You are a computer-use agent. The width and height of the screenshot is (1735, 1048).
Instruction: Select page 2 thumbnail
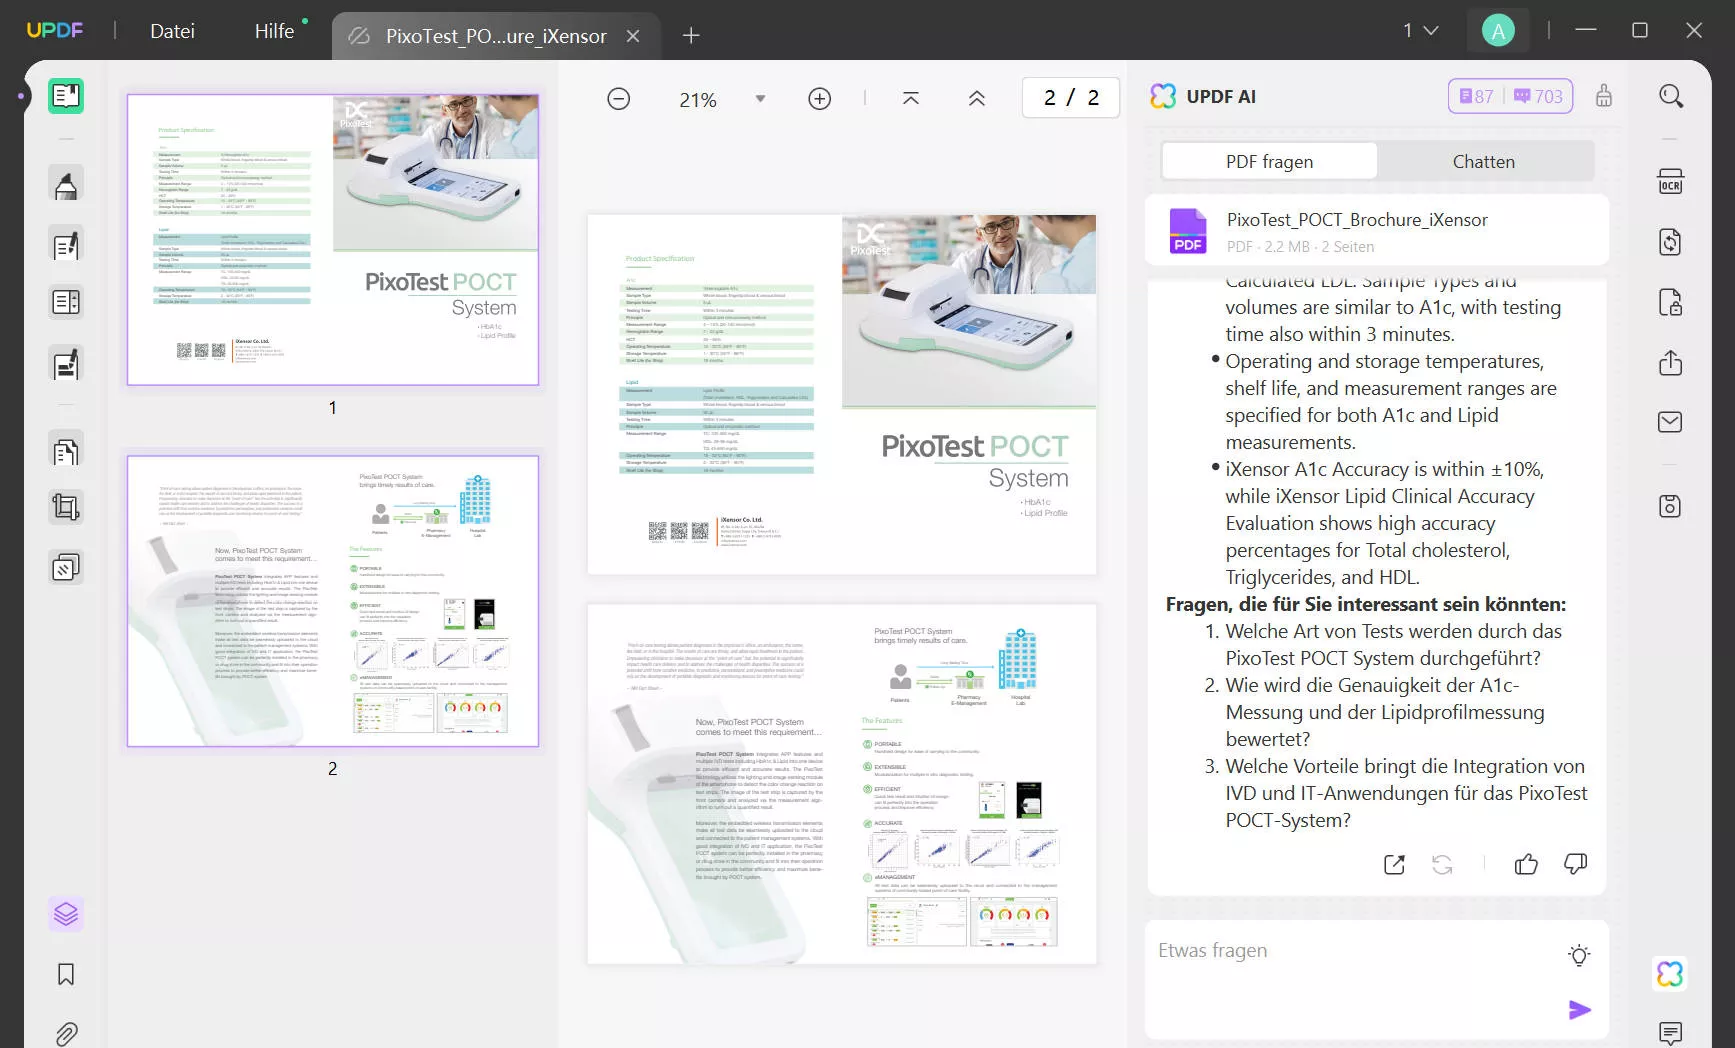point(333,601)
